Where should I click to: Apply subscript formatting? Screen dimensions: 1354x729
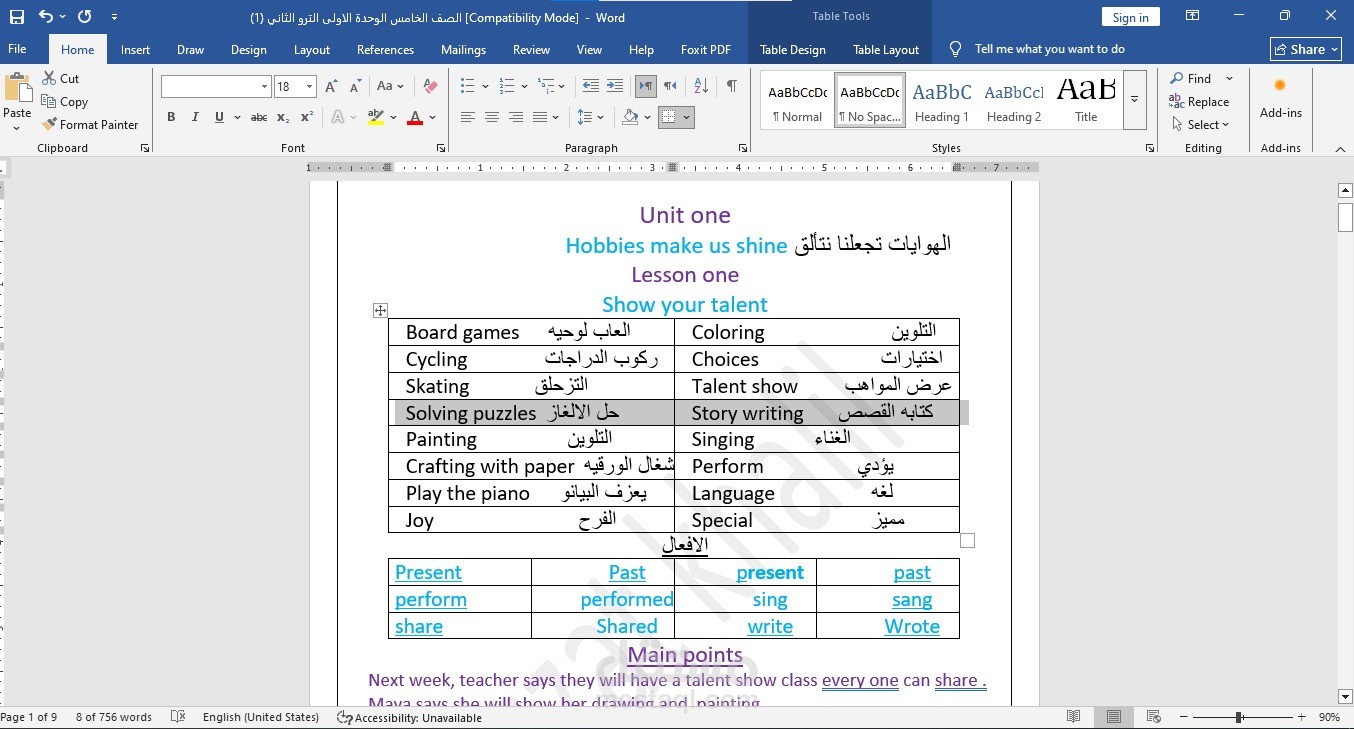point(283,117)
